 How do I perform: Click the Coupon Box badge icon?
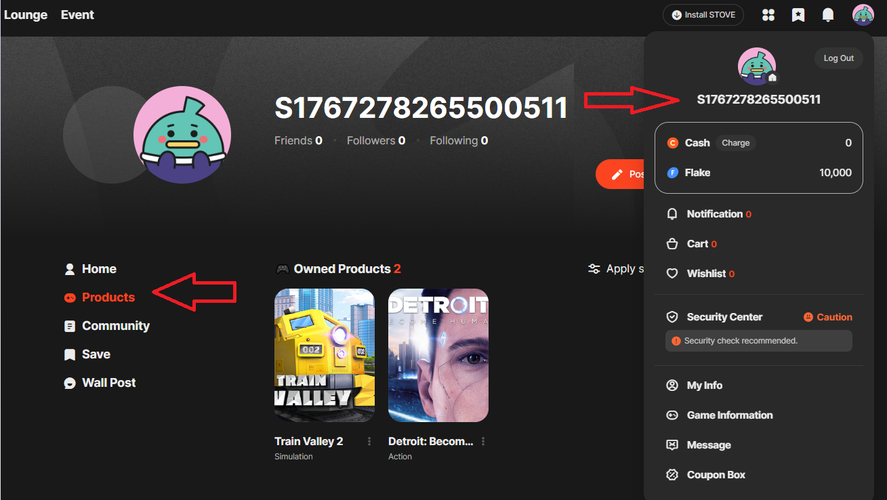point(672,475)
